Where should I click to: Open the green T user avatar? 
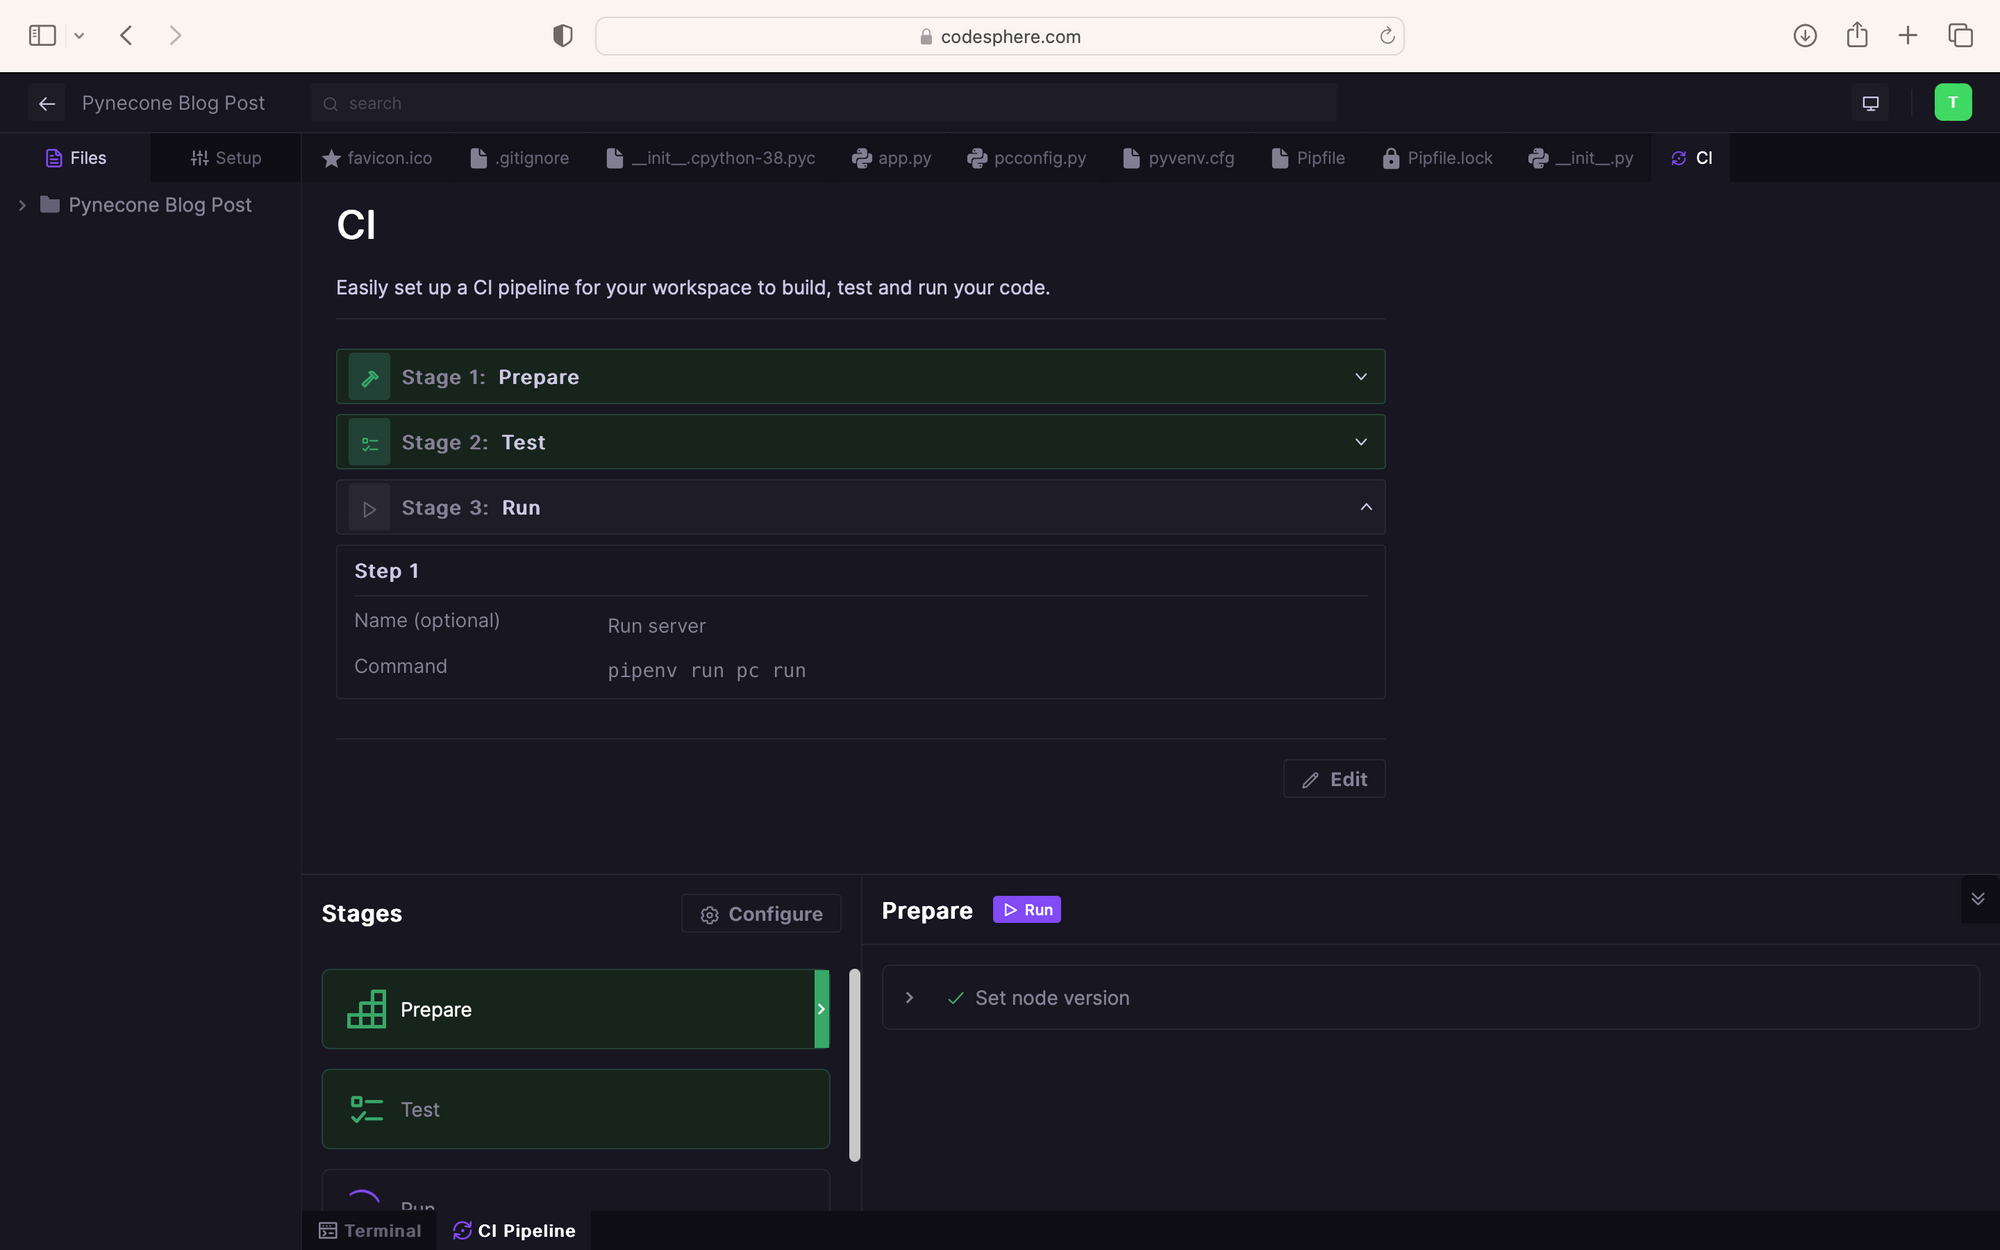point(1952,103)
